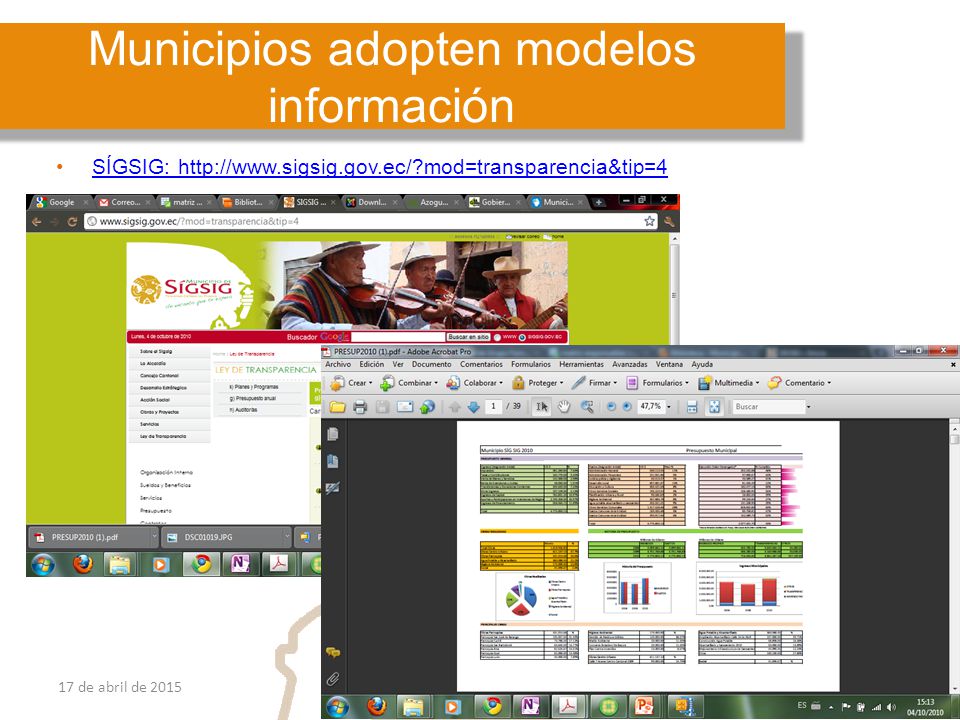Screen dimensions: 960x720
Task: Open the Combinar dropdown in Acrobat
Action: point(409,383)
